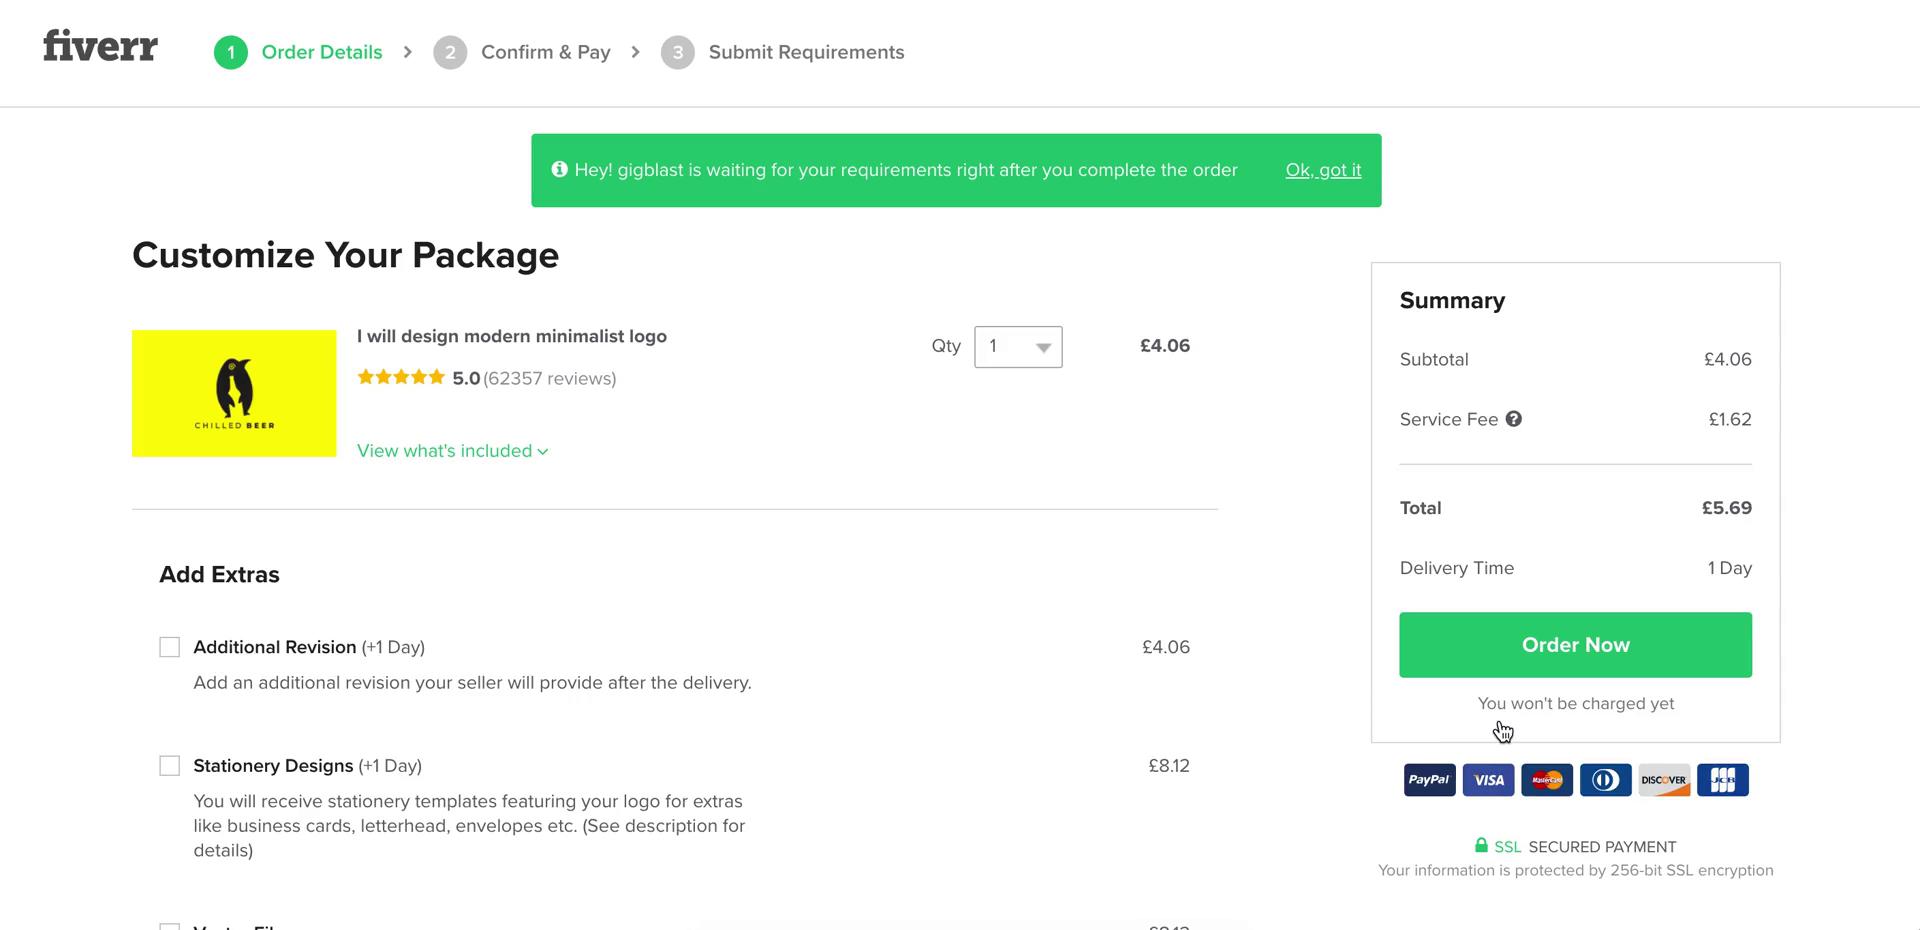Check the Stationery Designs extra
This screenshot has width=1920, height=930.
click(x=169, y=765)
